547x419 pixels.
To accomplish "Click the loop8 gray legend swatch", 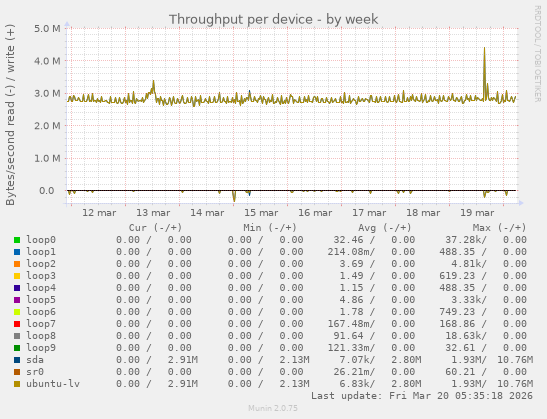I will [17, 336].
